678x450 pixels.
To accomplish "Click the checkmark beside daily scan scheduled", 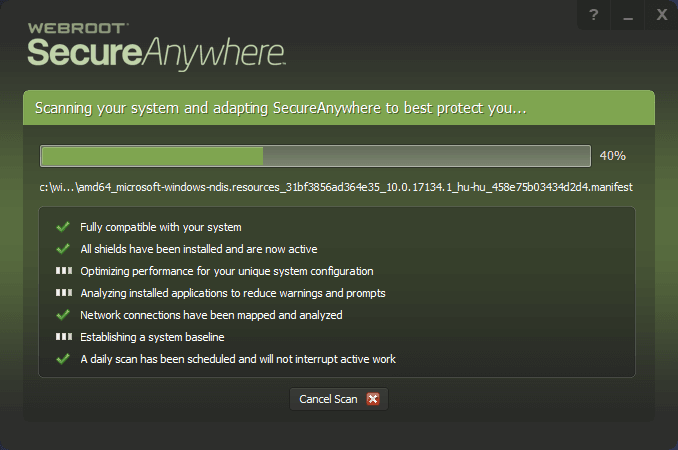I will pos(63,359).
